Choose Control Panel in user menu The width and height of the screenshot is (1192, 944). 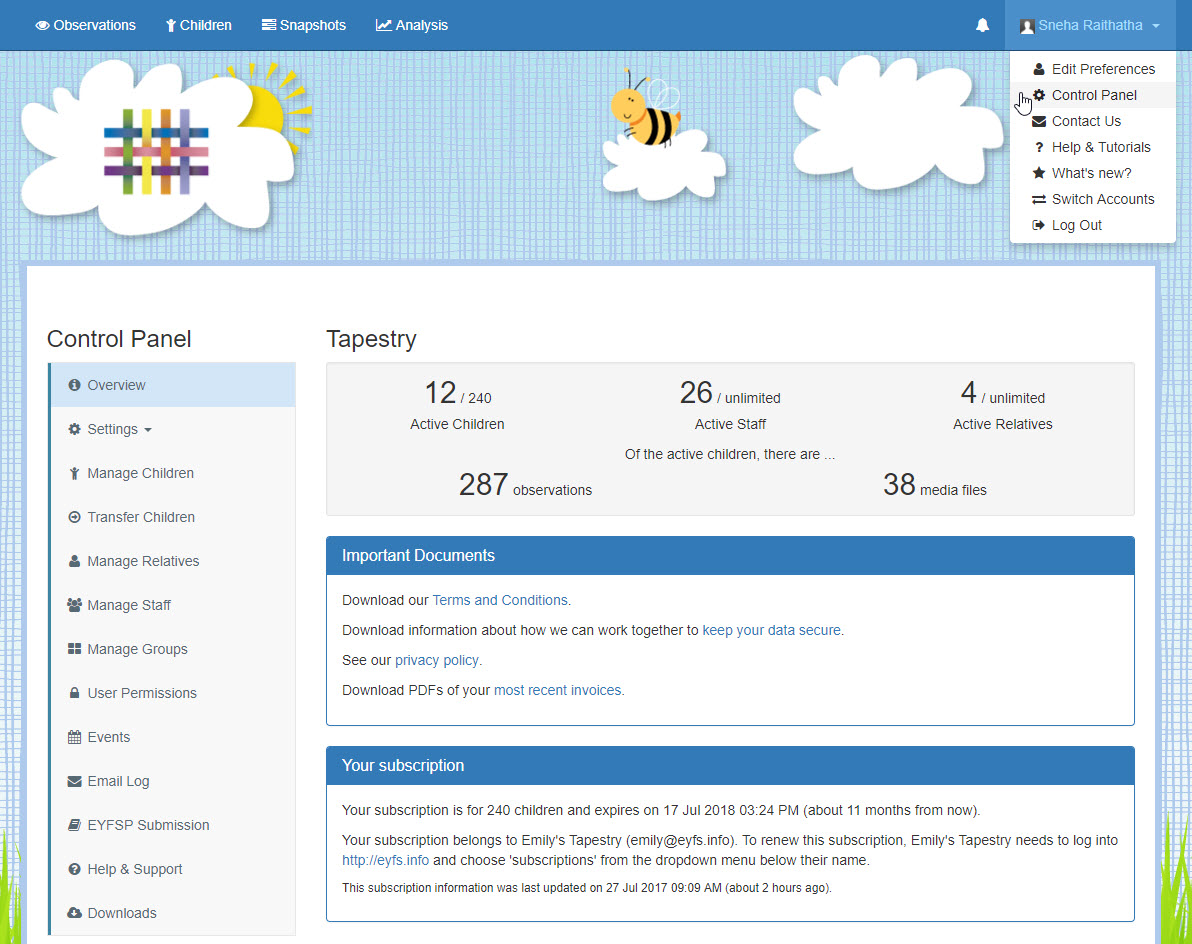click(x=1093, y=95)
